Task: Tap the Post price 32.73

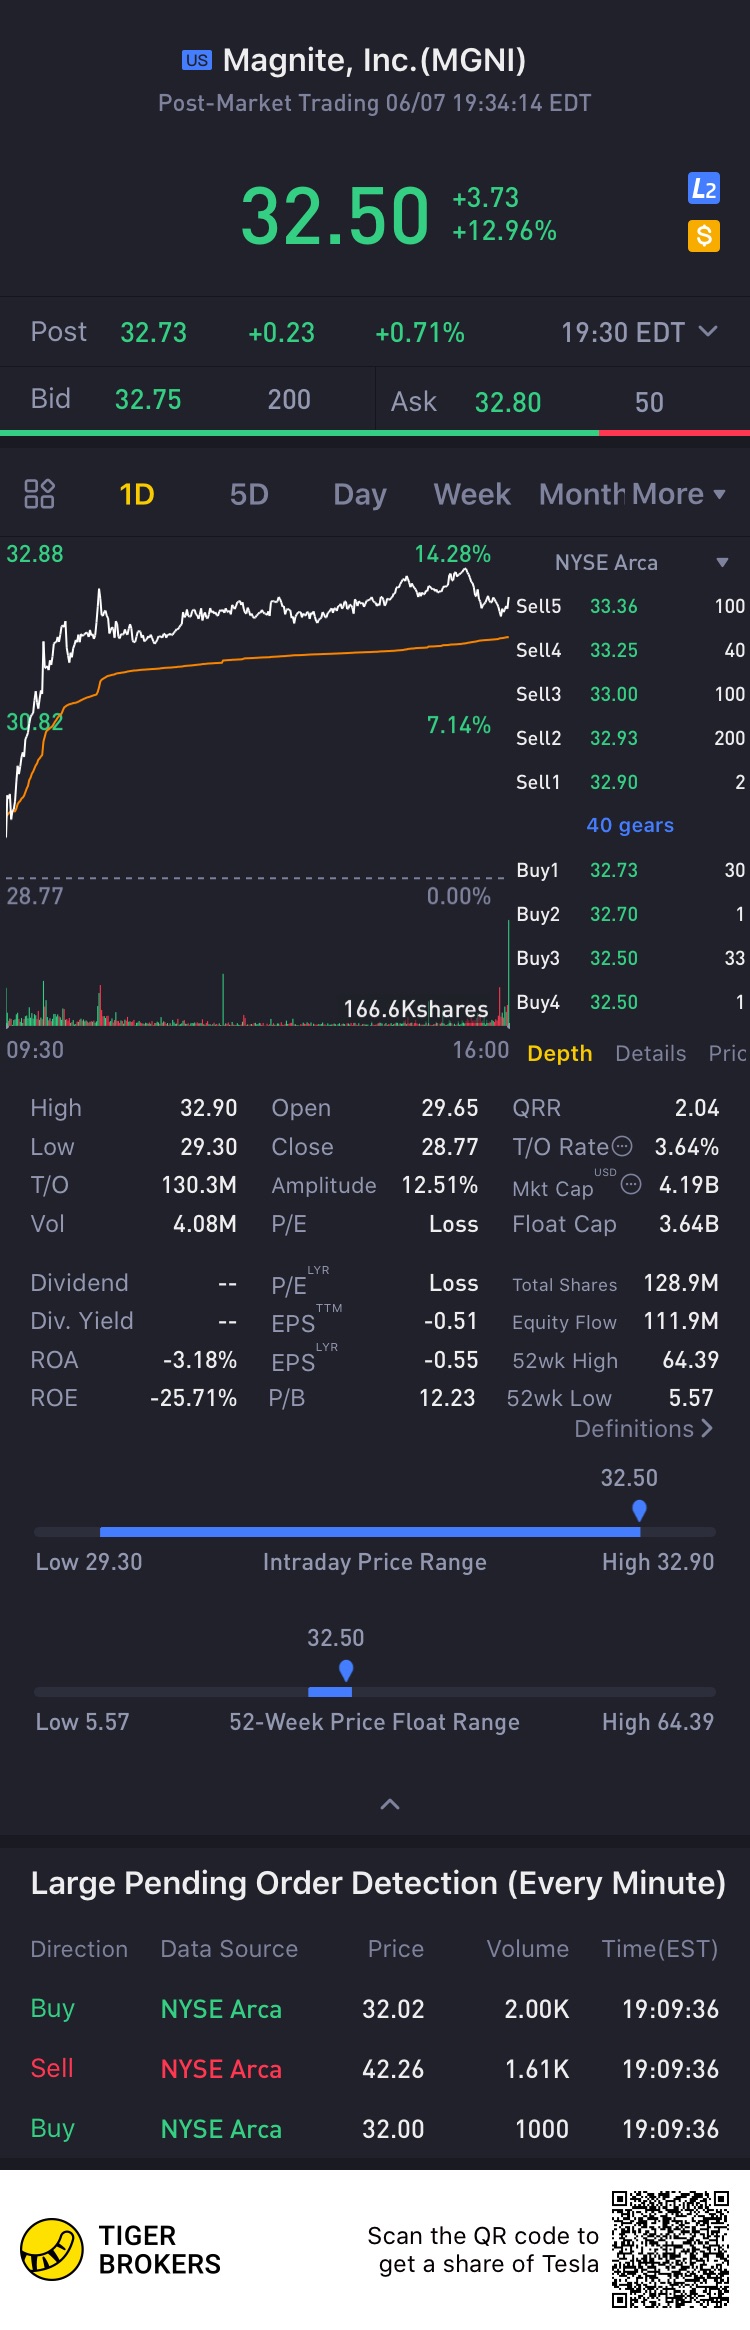Action: (153, 332)
